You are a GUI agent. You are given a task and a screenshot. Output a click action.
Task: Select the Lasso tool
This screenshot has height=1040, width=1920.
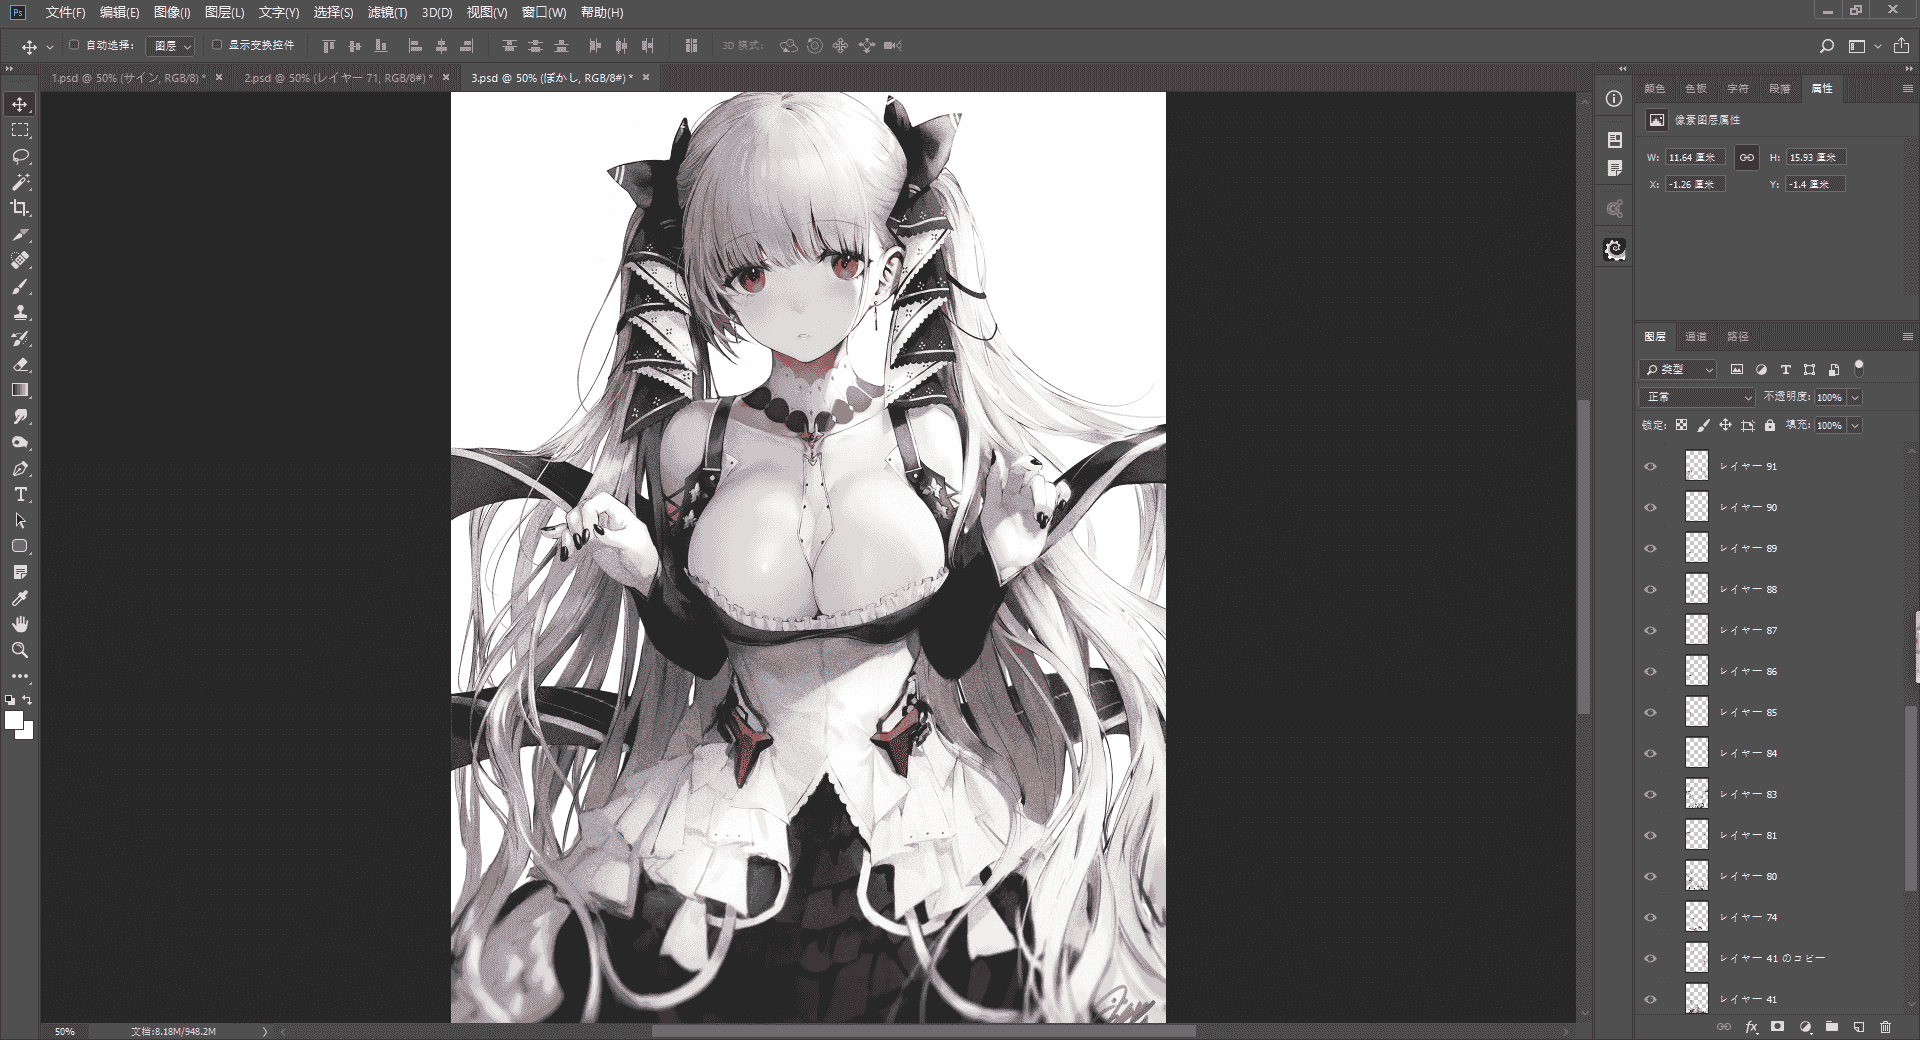20,156
